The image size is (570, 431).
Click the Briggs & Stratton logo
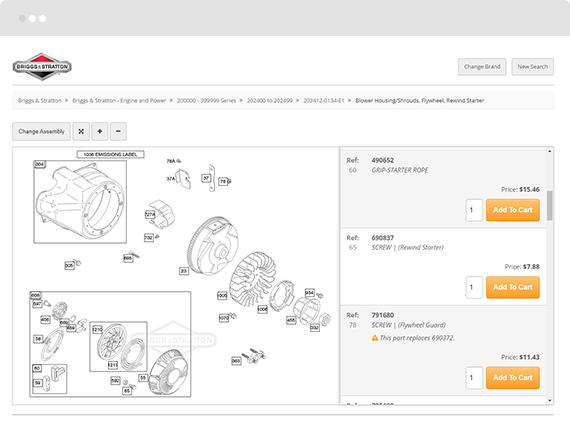click(42, 67)
